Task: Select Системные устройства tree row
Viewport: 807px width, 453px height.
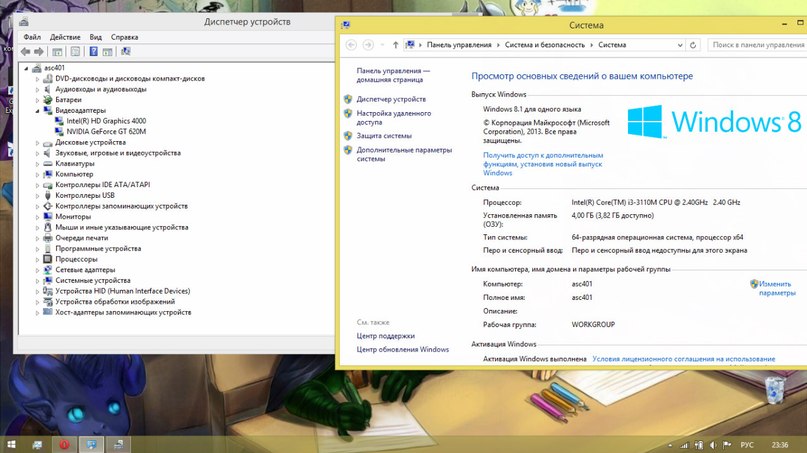Action: 93,281
